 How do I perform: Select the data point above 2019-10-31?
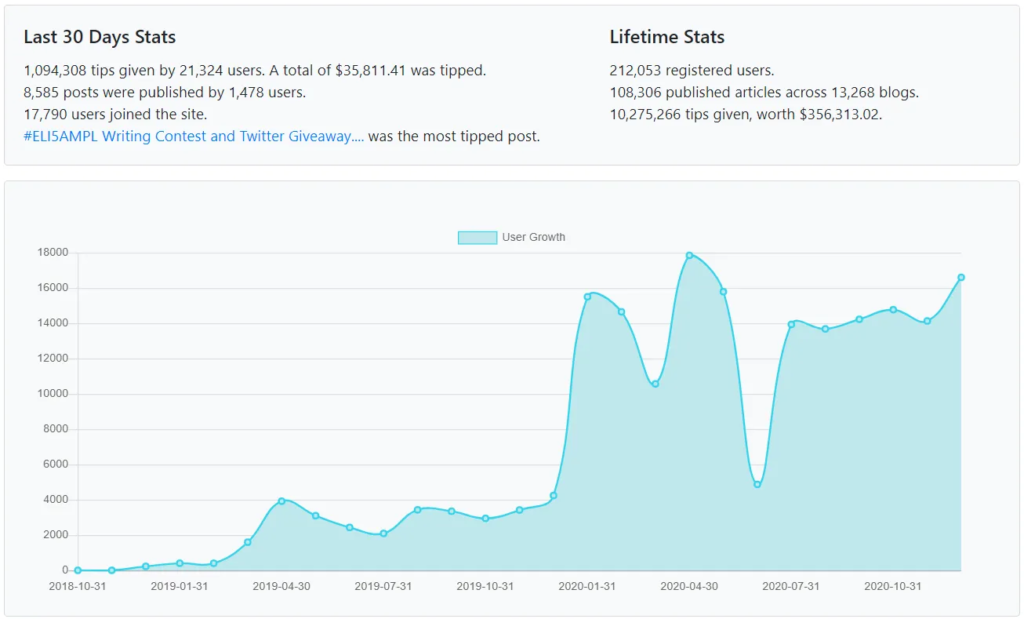(x=485, y=518)
